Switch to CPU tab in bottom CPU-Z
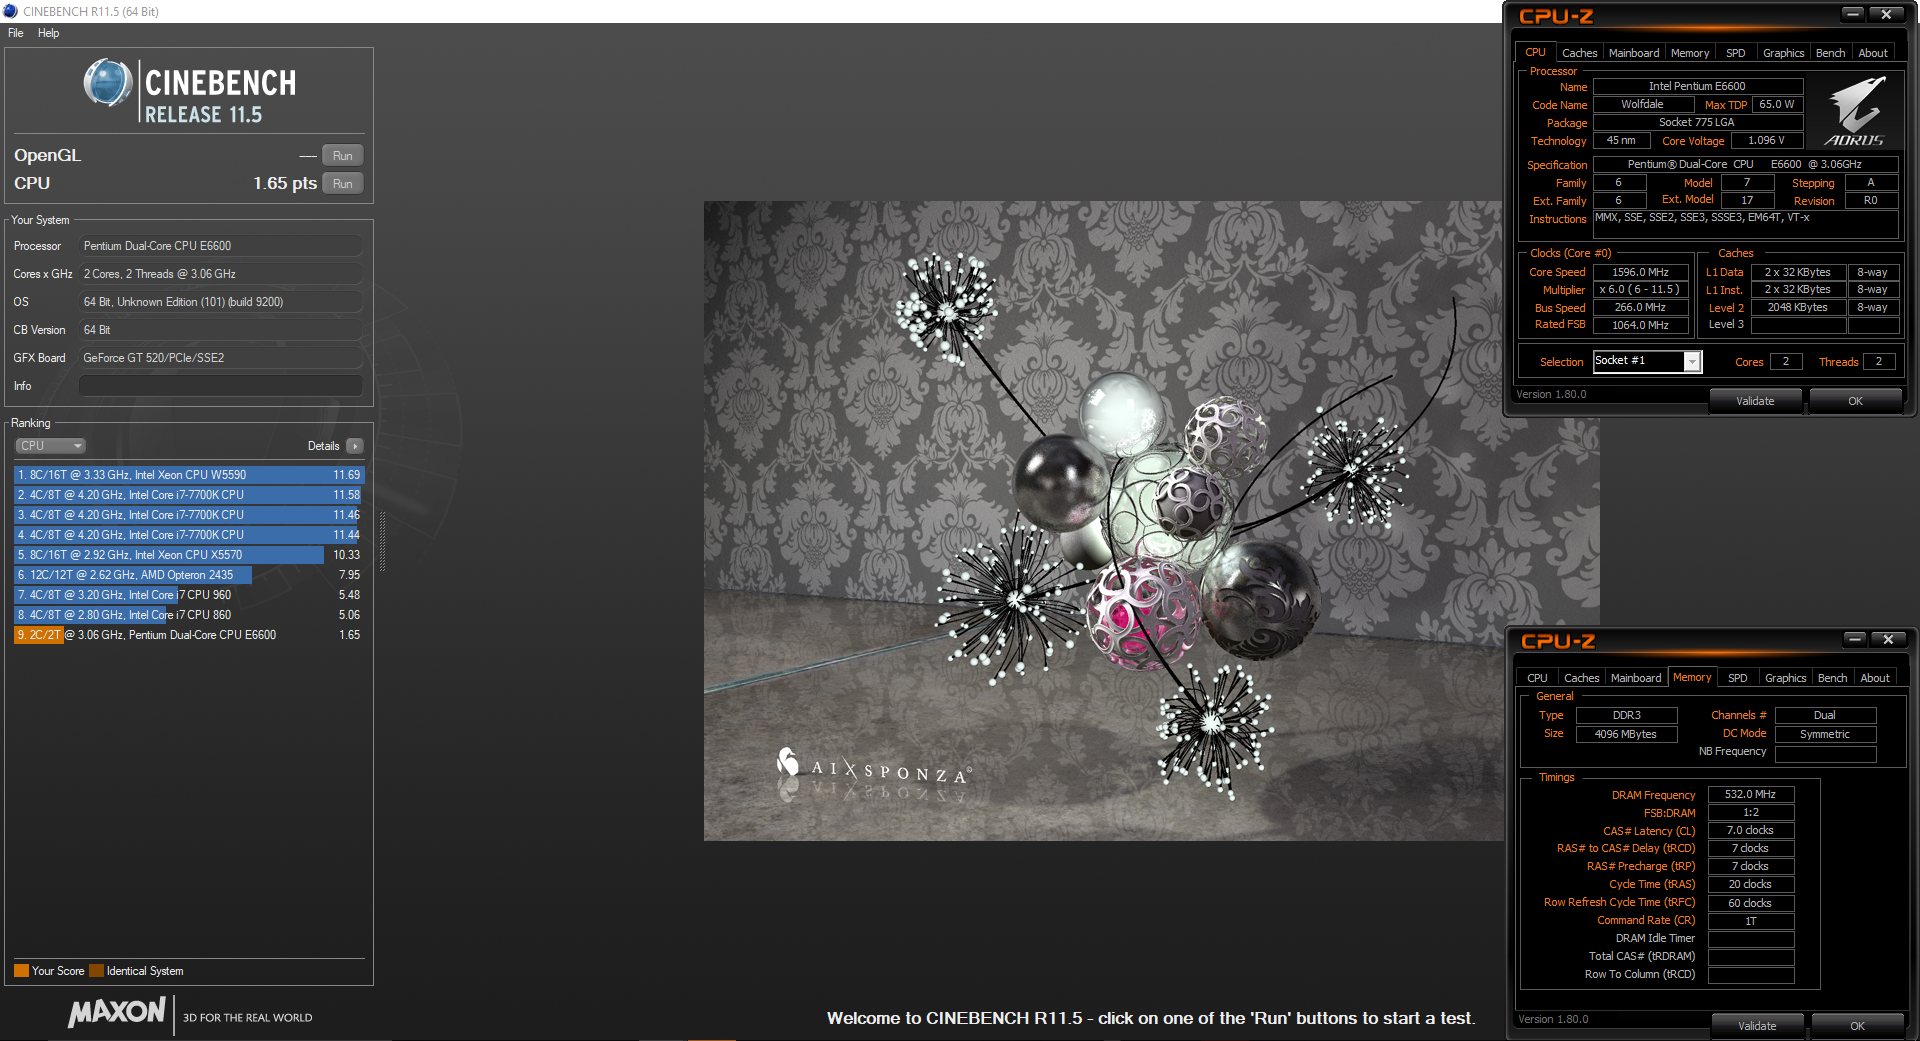This screenshot has height=1041, width=1920. point(1537,678)
